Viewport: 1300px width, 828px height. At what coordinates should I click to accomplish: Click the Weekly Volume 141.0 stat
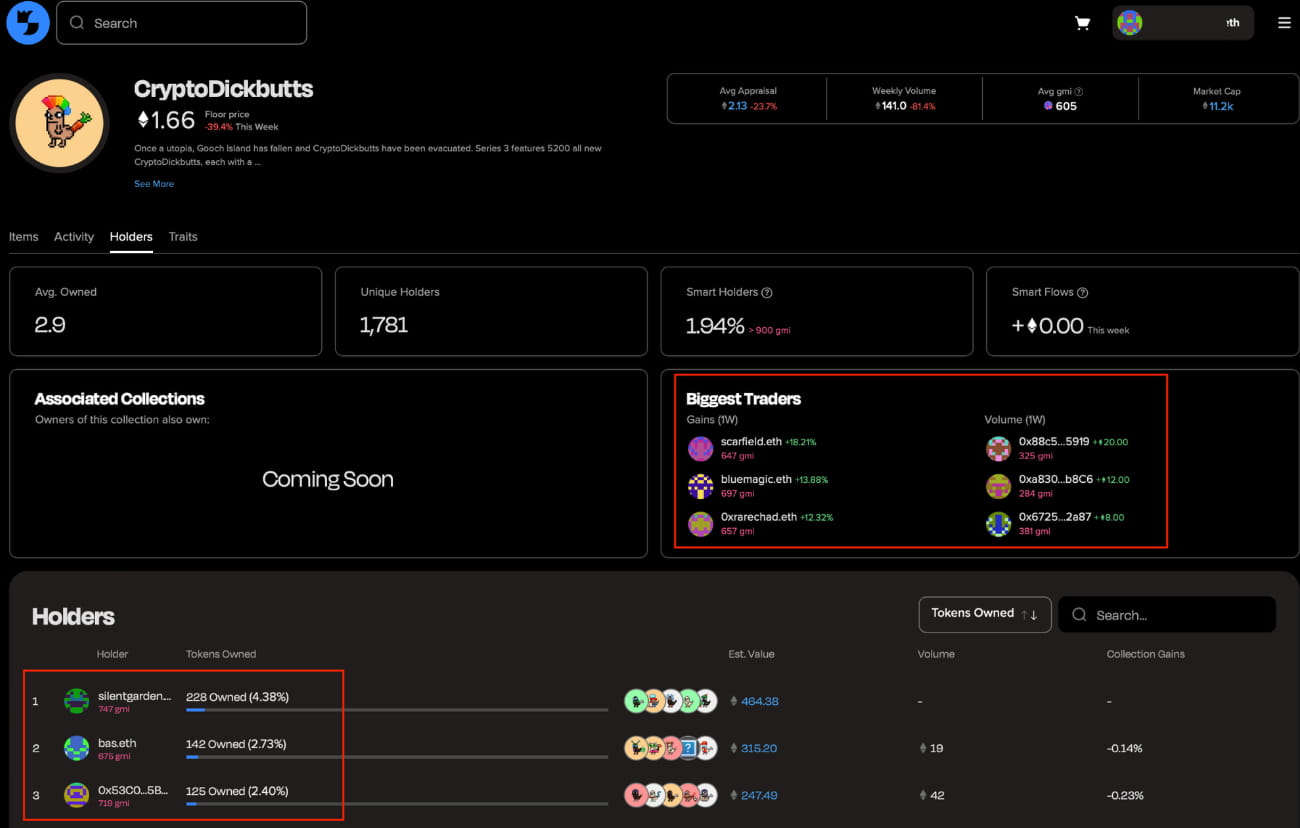904,99
